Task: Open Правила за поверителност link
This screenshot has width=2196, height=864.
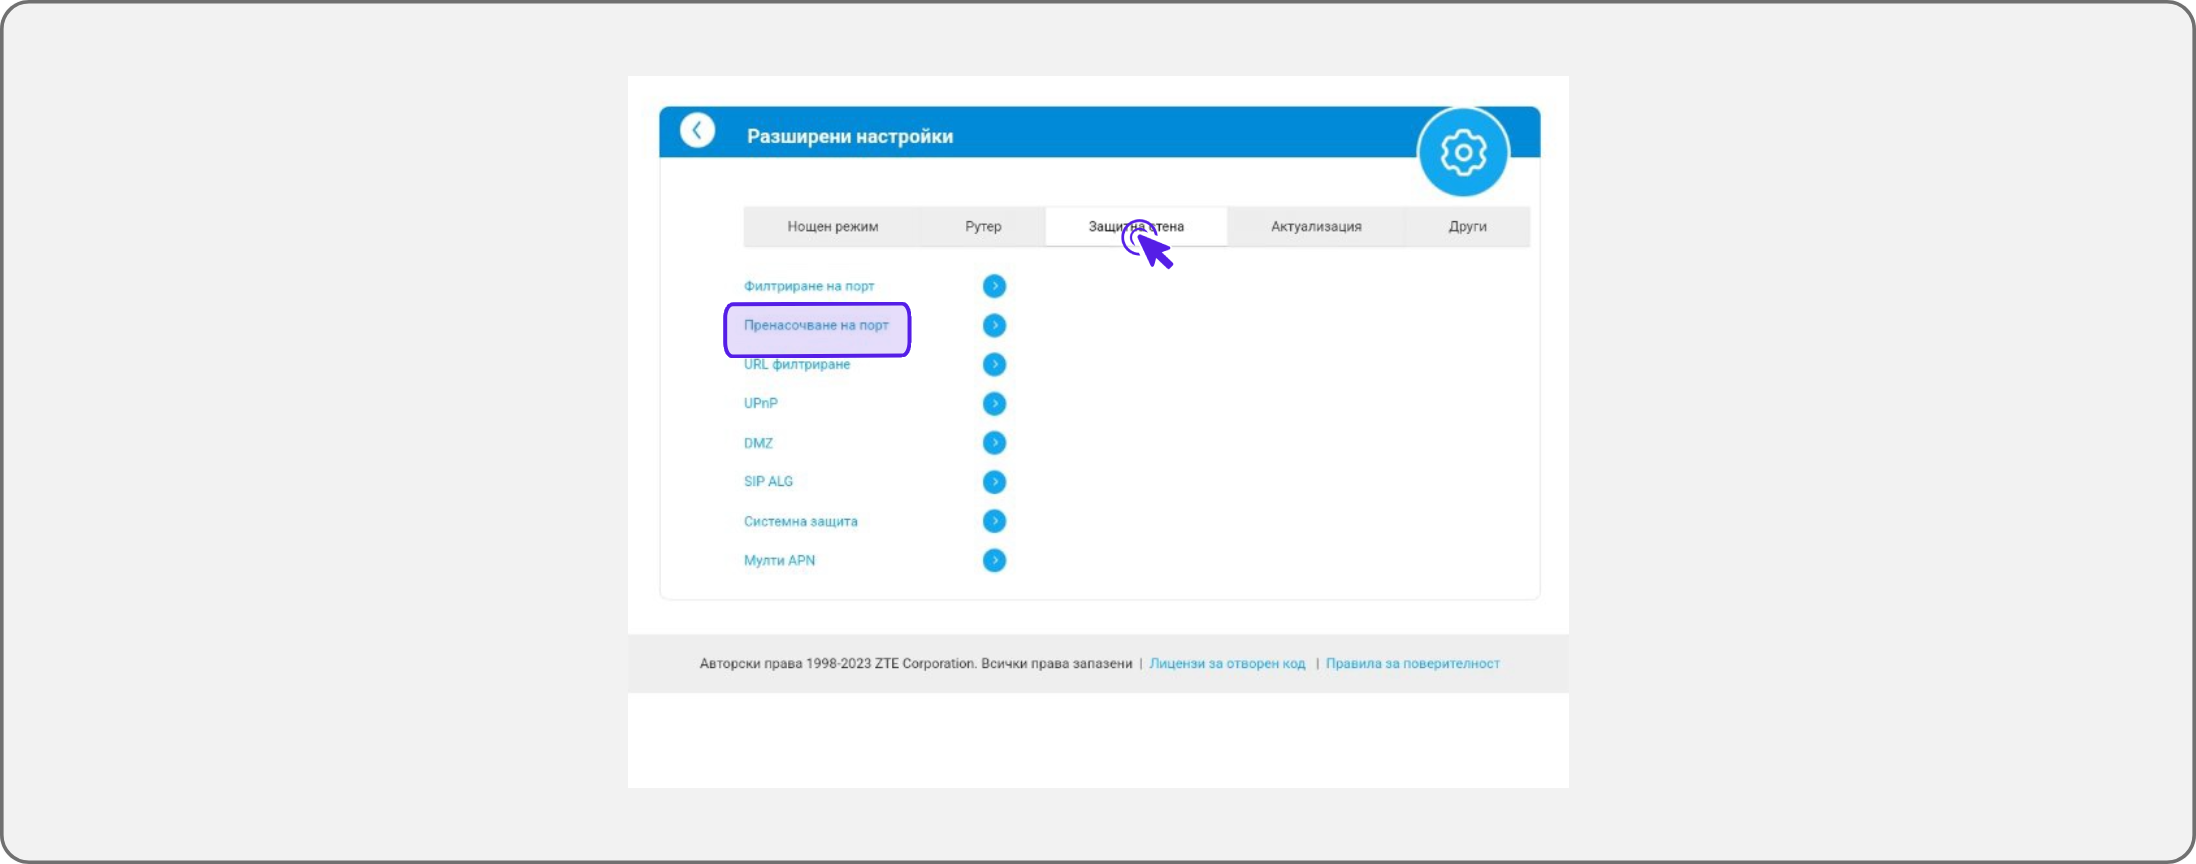Action: (x=1412, y=663)
